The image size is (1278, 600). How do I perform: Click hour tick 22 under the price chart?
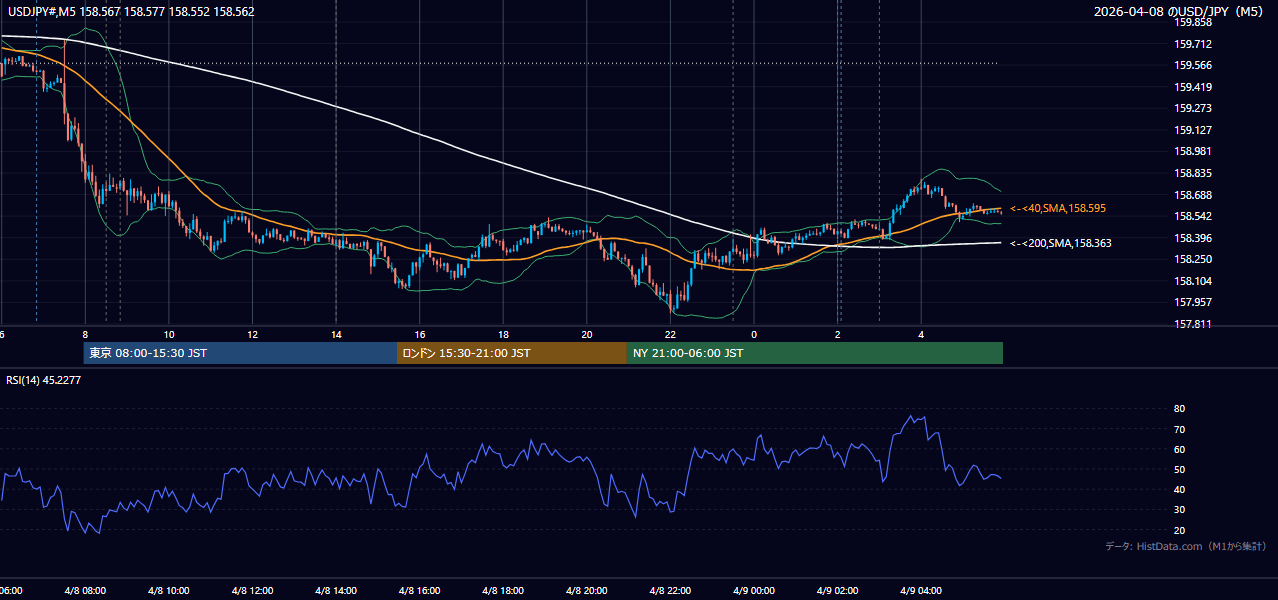pyautogui.click(x=670, y=335)
